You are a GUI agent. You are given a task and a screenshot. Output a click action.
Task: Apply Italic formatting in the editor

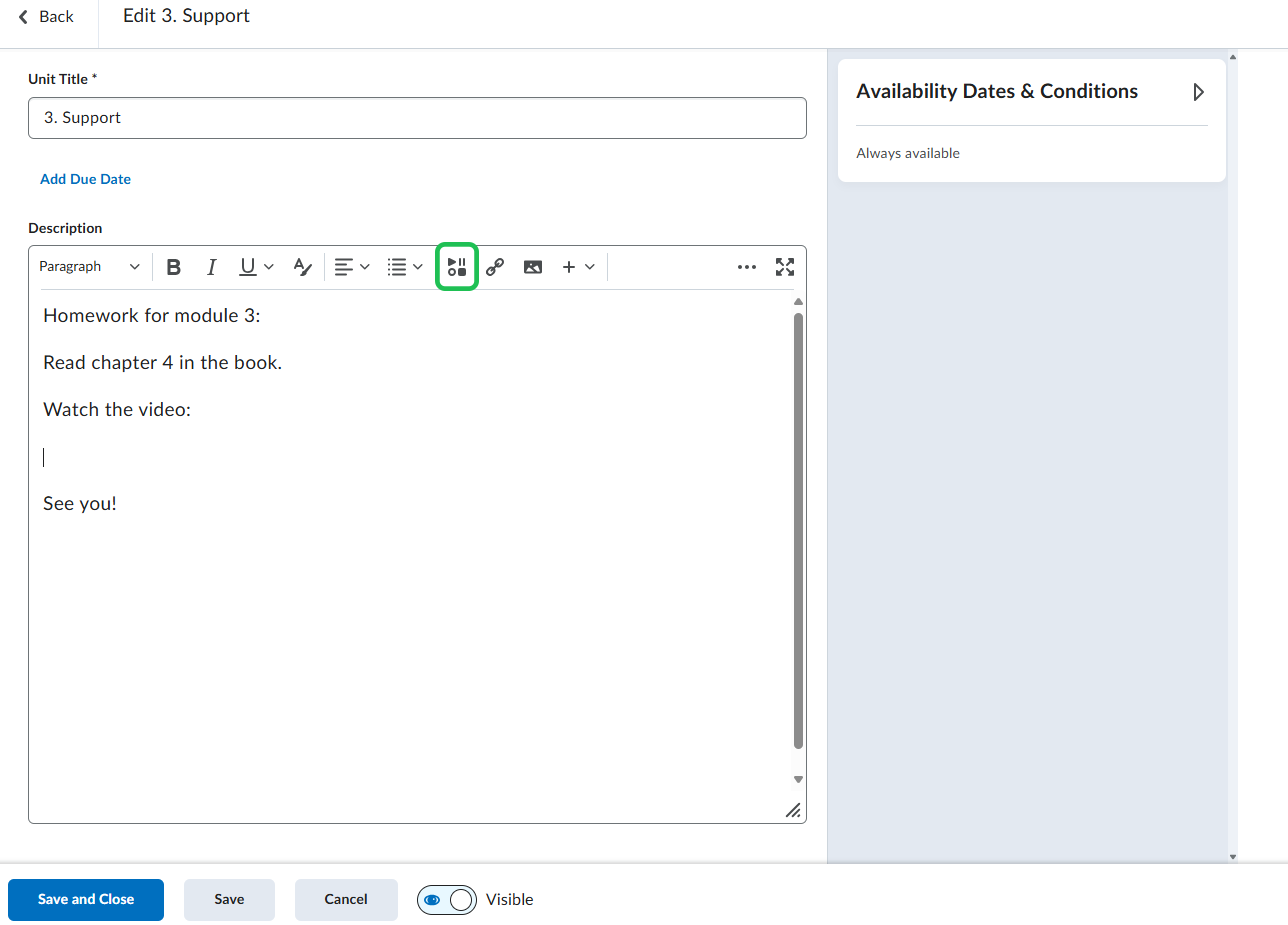(x=211, y=267)
